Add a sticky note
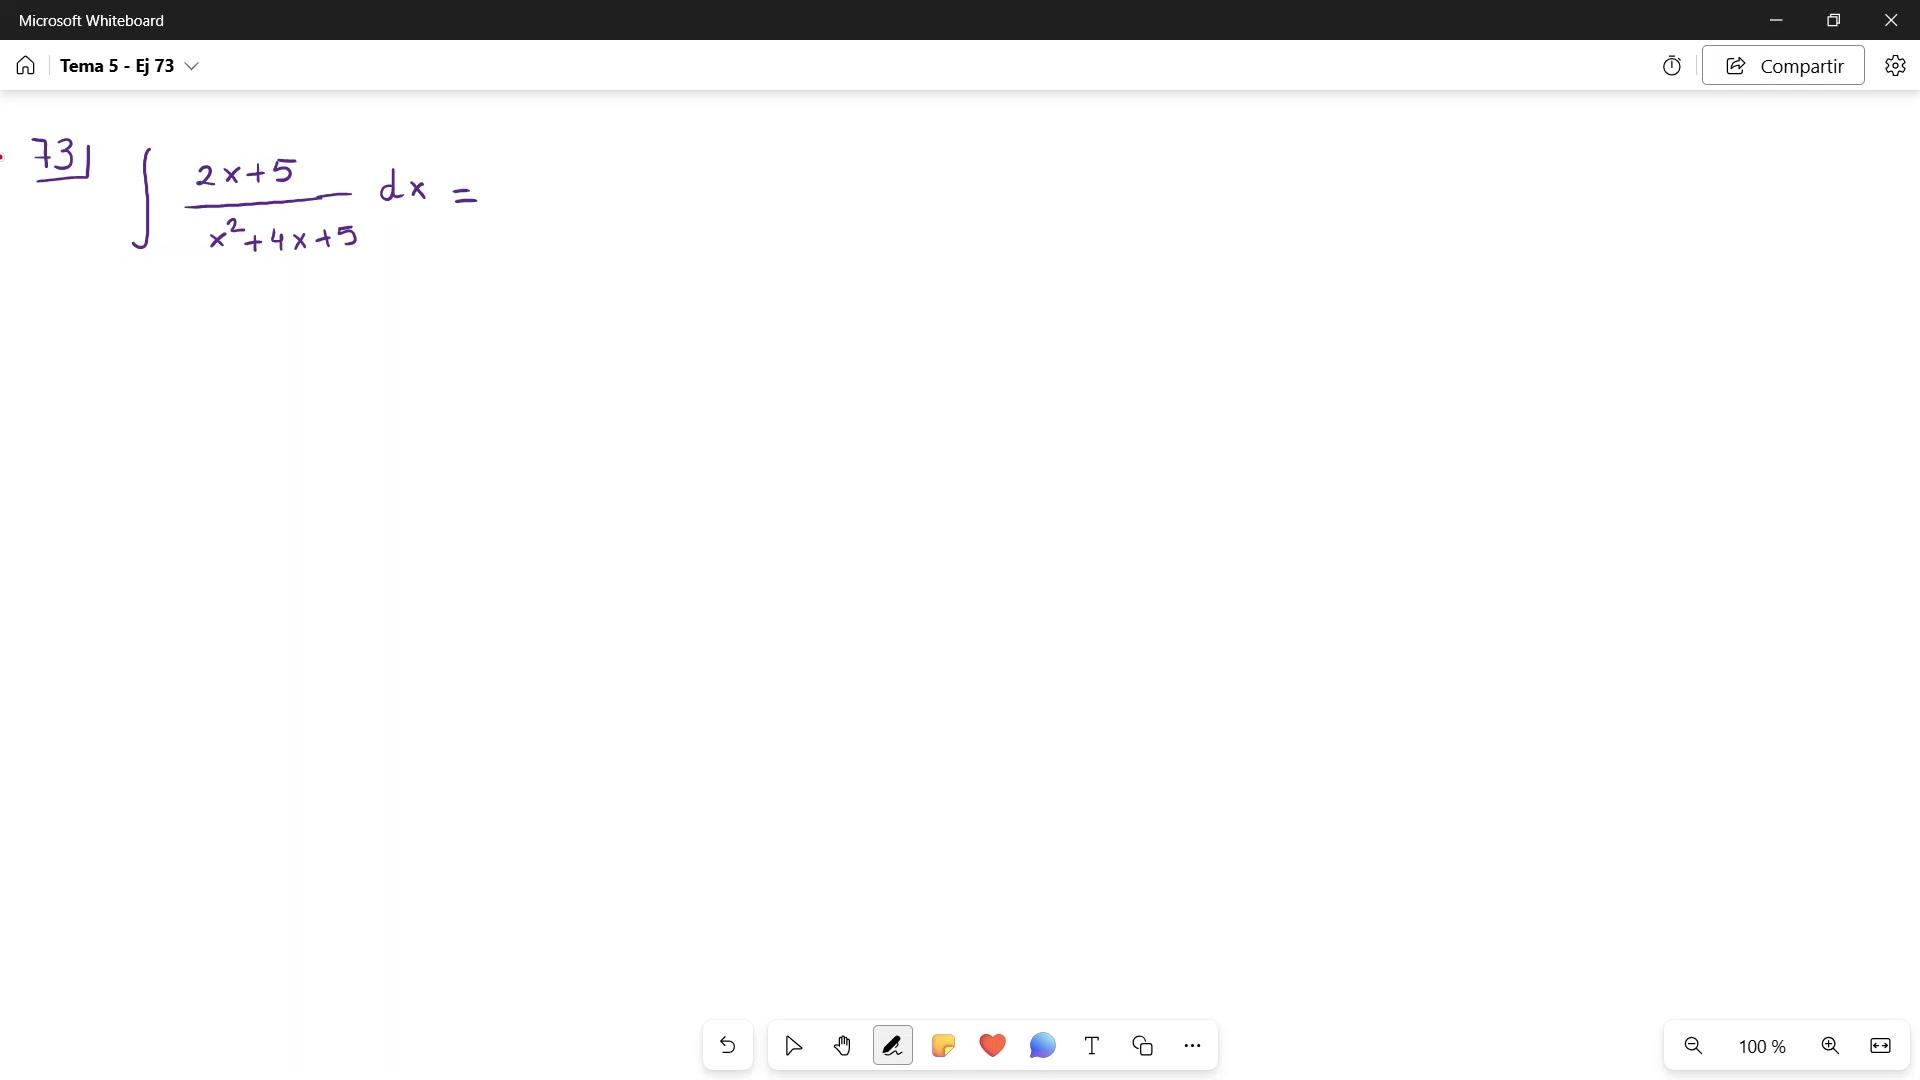The height and width of the screenshot is (1080, 1920). (x=942, y=1046)
